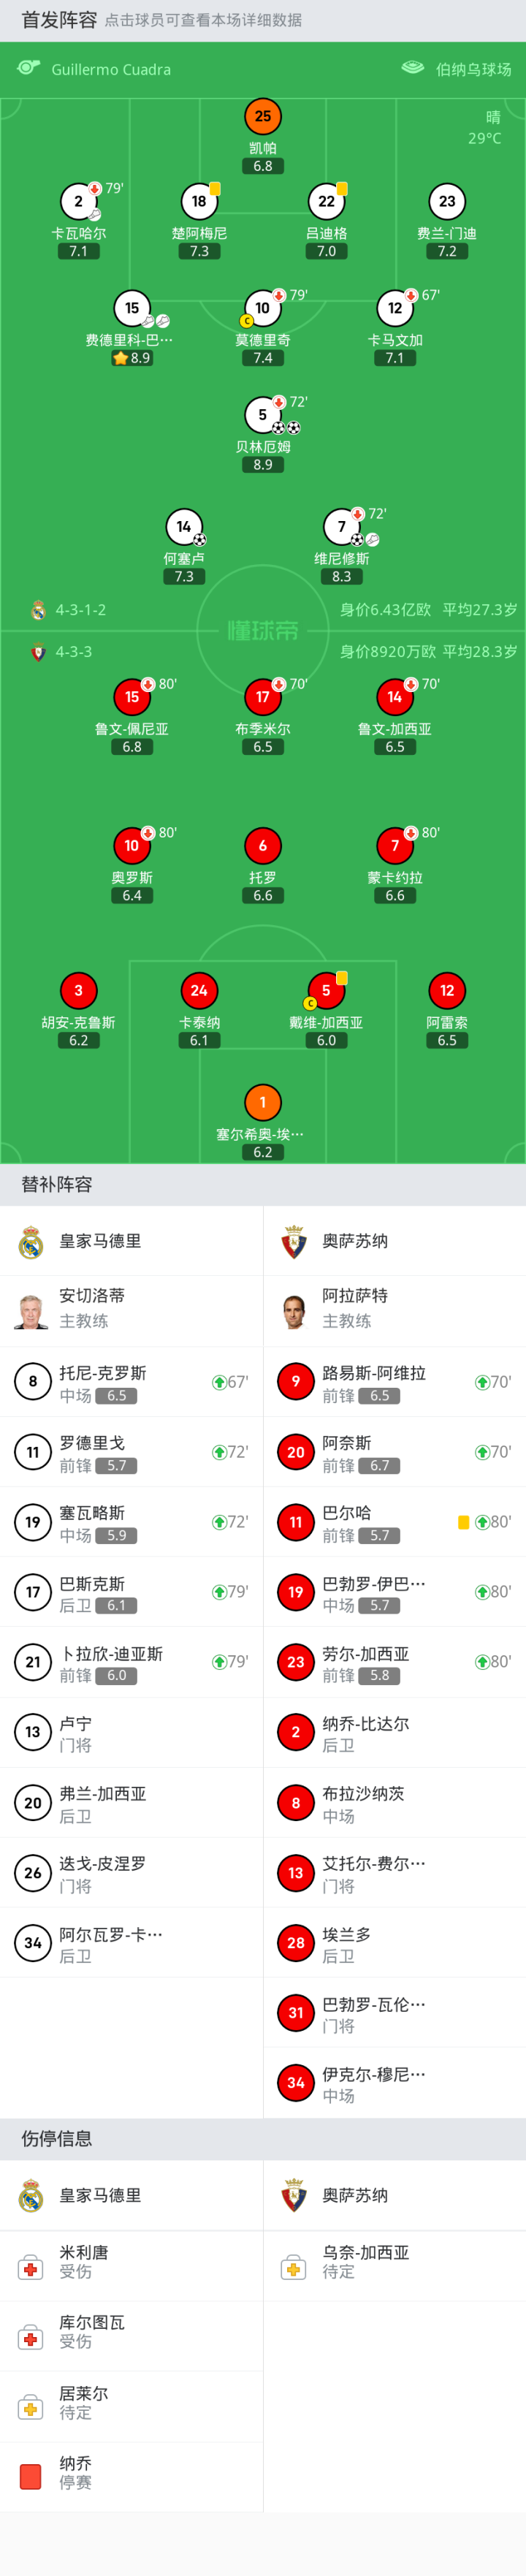
Task: Select substitute 托尼-克罗斯 row
Action: tap(131, 1382)
